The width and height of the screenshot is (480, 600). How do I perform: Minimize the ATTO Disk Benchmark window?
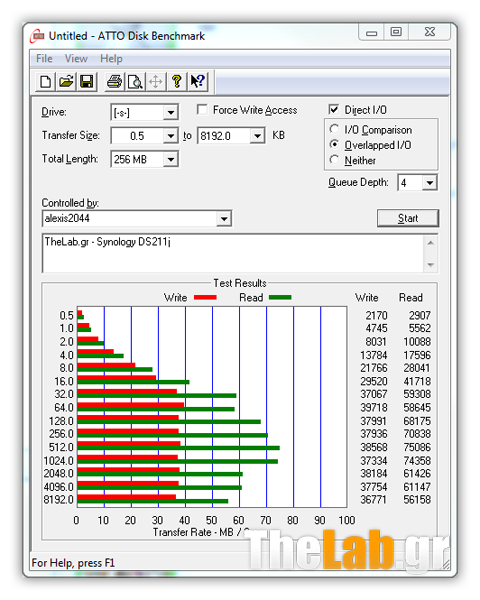tap(371, 32)
